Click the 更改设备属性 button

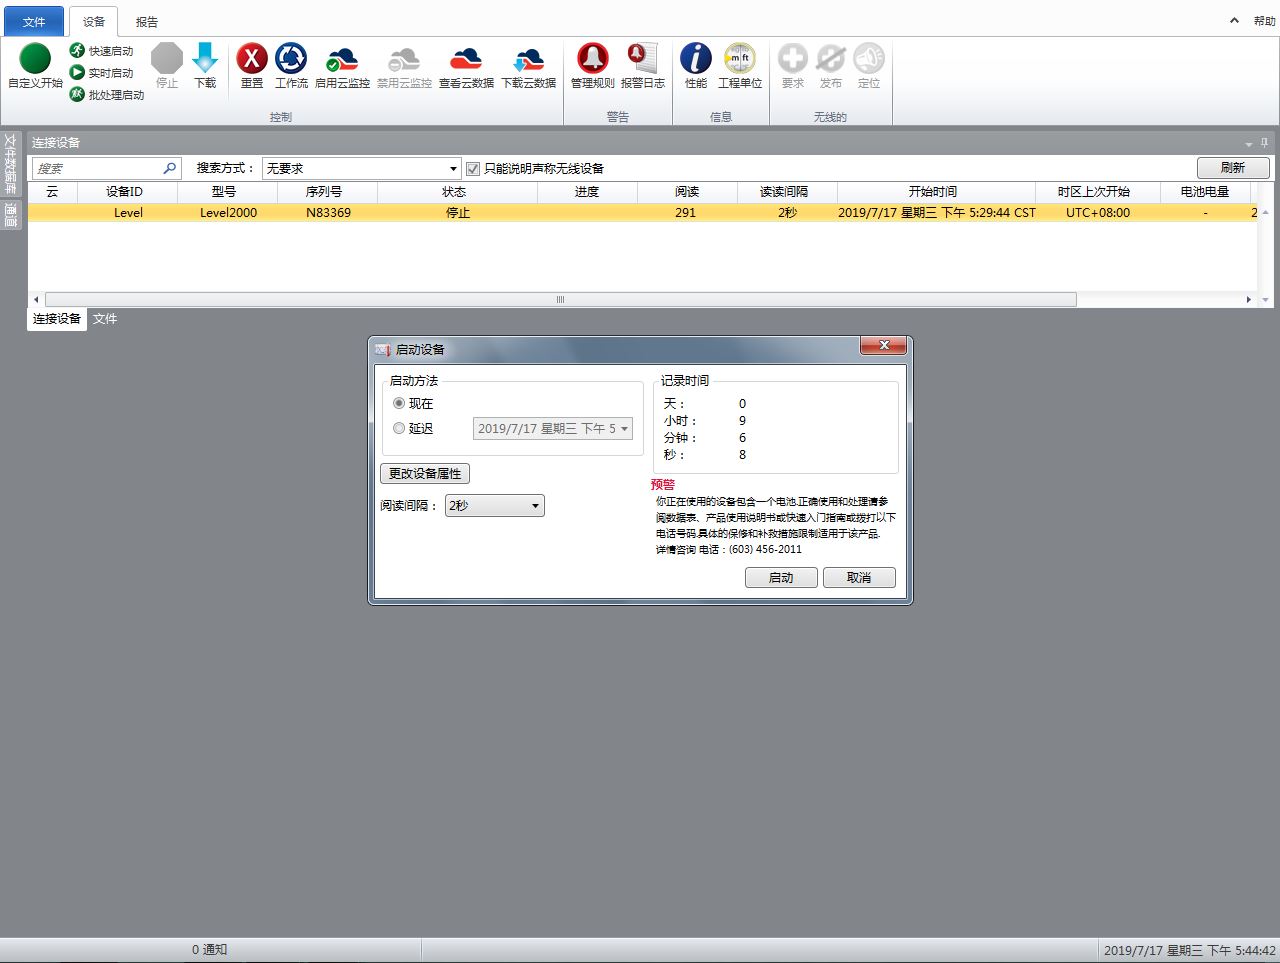click(425, 474)
